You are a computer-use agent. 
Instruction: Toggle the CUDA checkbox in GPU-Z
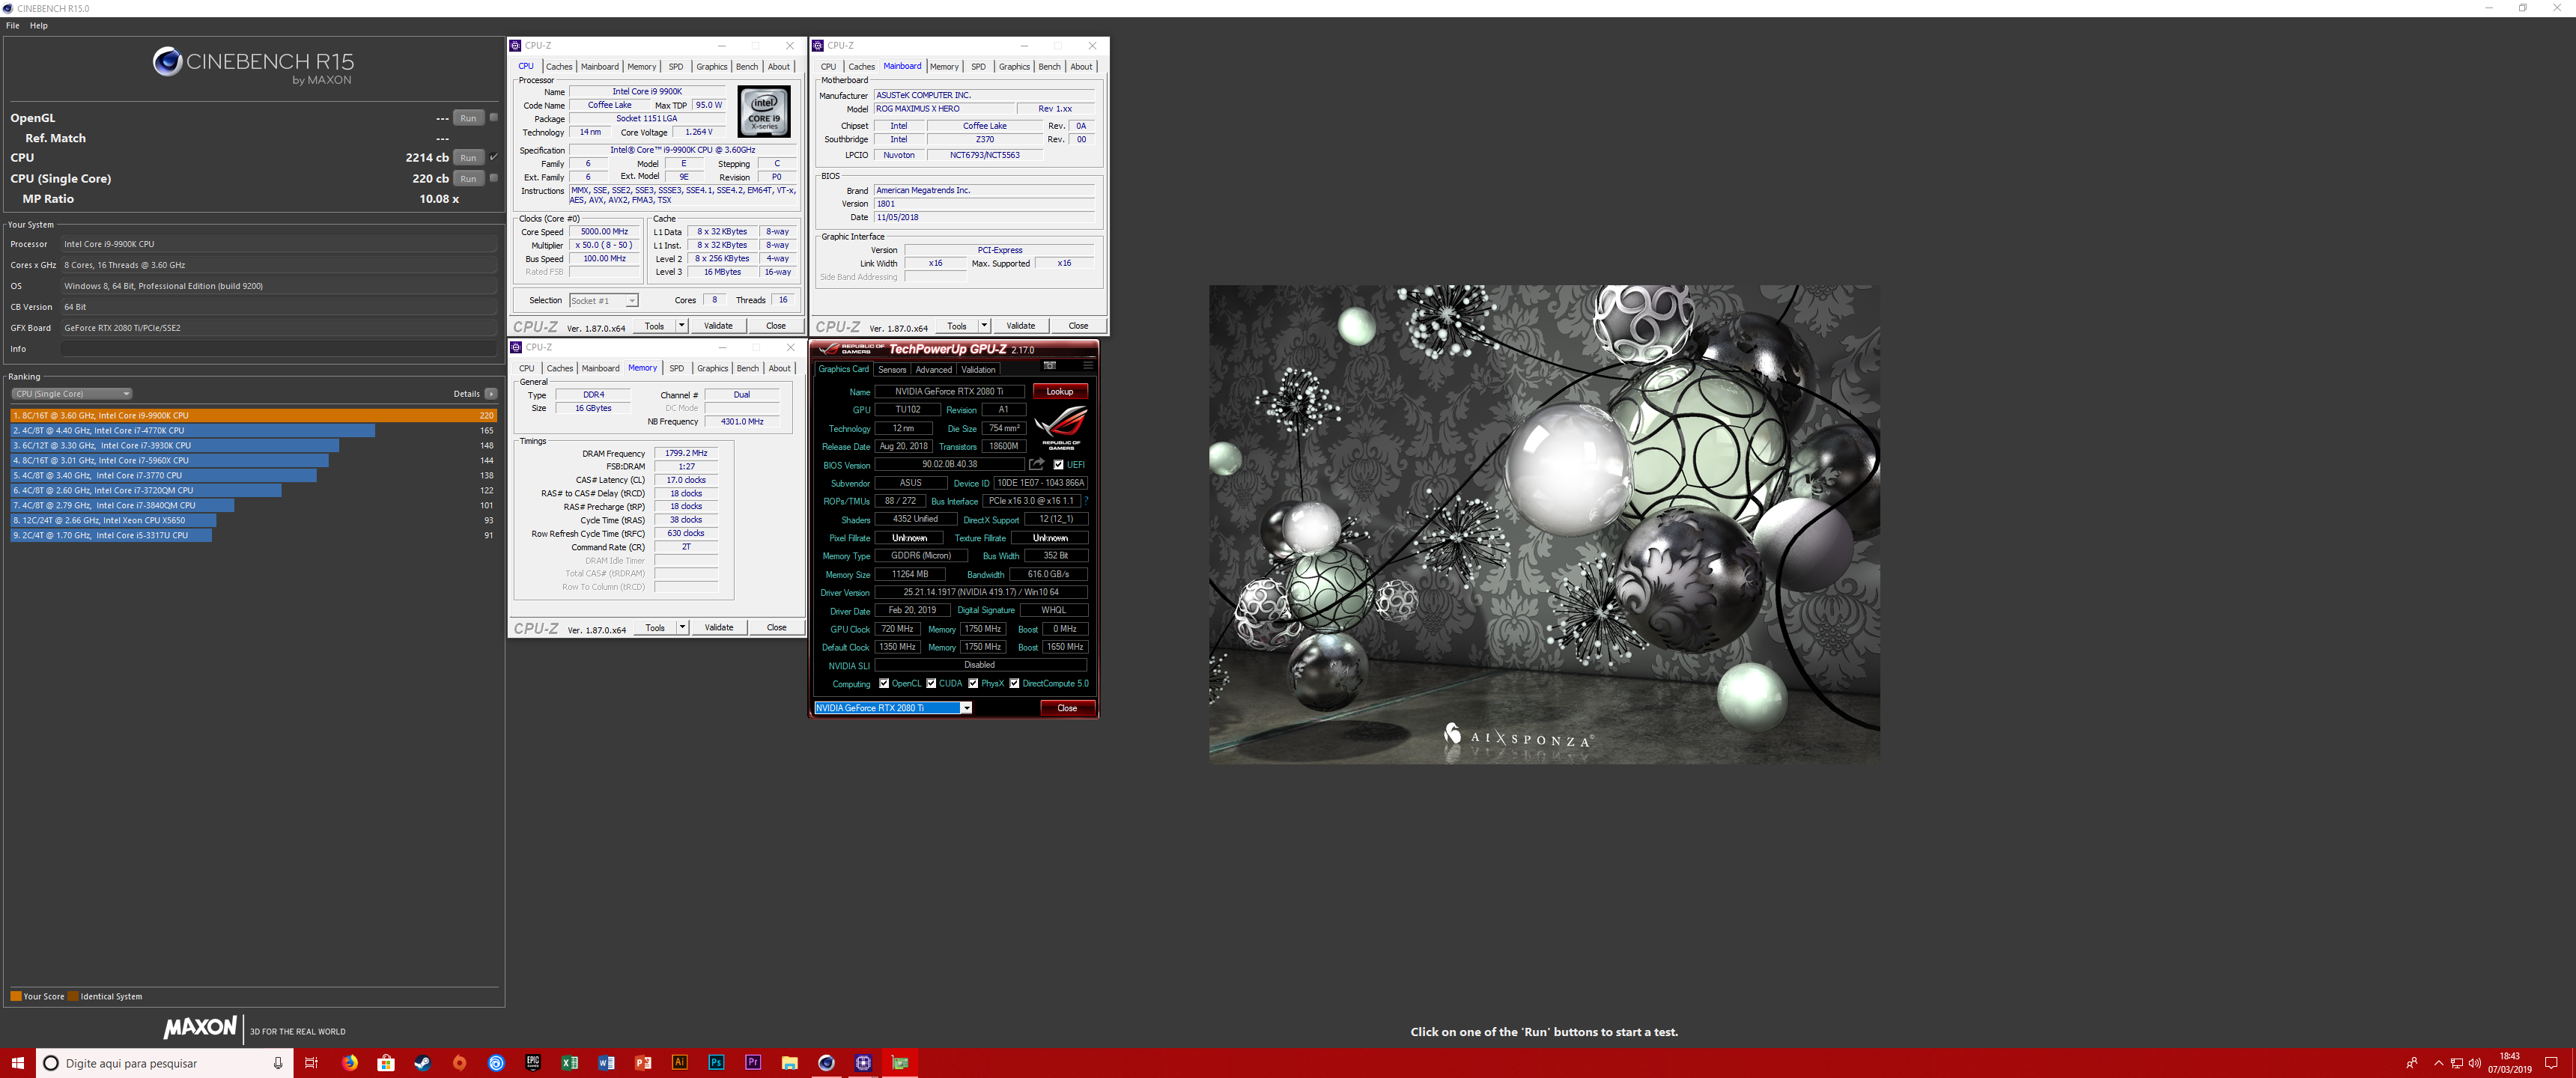931,683
